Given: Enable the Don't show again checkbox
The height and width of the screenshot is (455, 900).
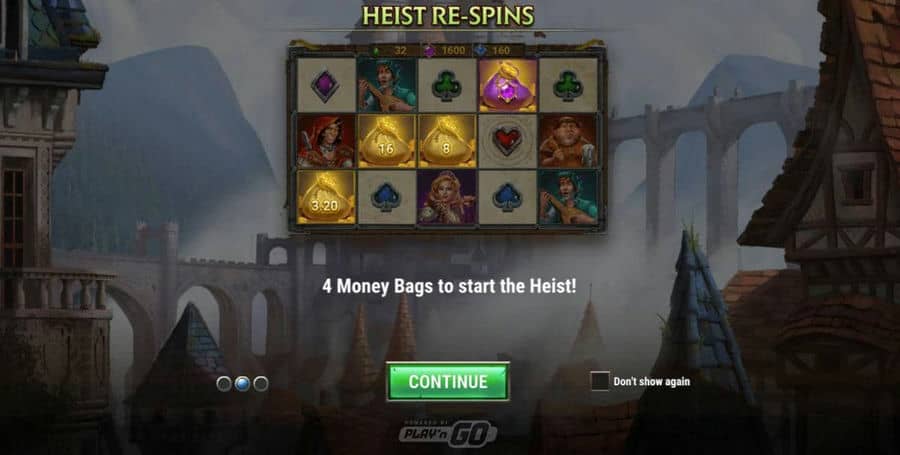Looking at the screenshot, I should pyautogui.click(x=600, y=381).
